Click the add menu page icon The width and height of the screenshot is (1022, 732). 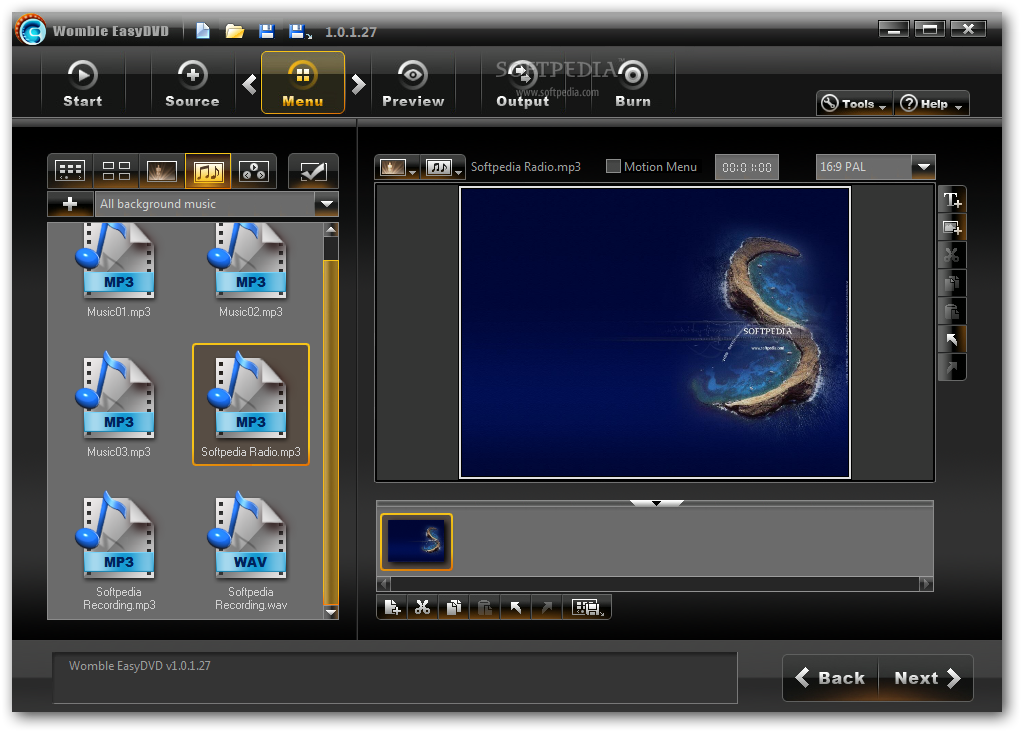[x=392, y=608]
